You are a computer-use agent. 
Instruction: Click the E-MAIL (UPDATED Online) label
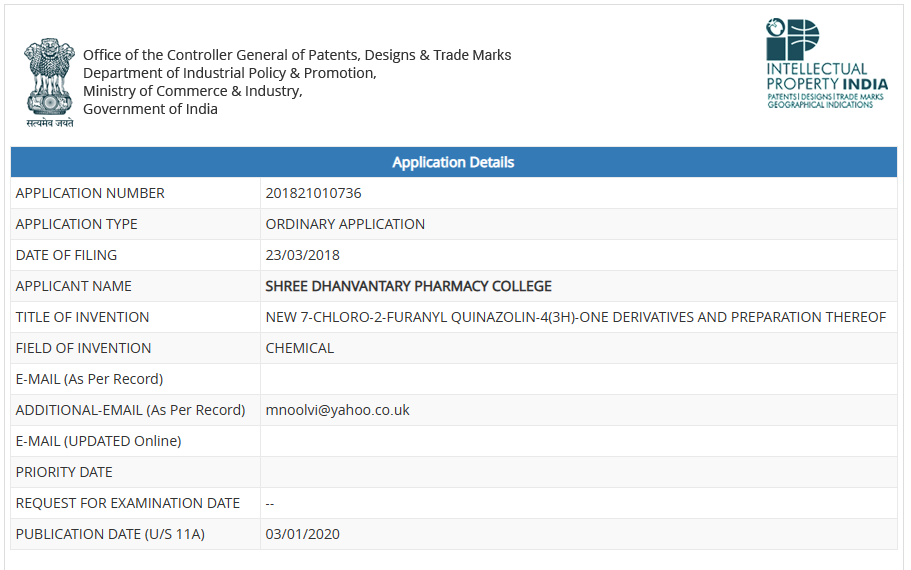click(x=98, y=441)
